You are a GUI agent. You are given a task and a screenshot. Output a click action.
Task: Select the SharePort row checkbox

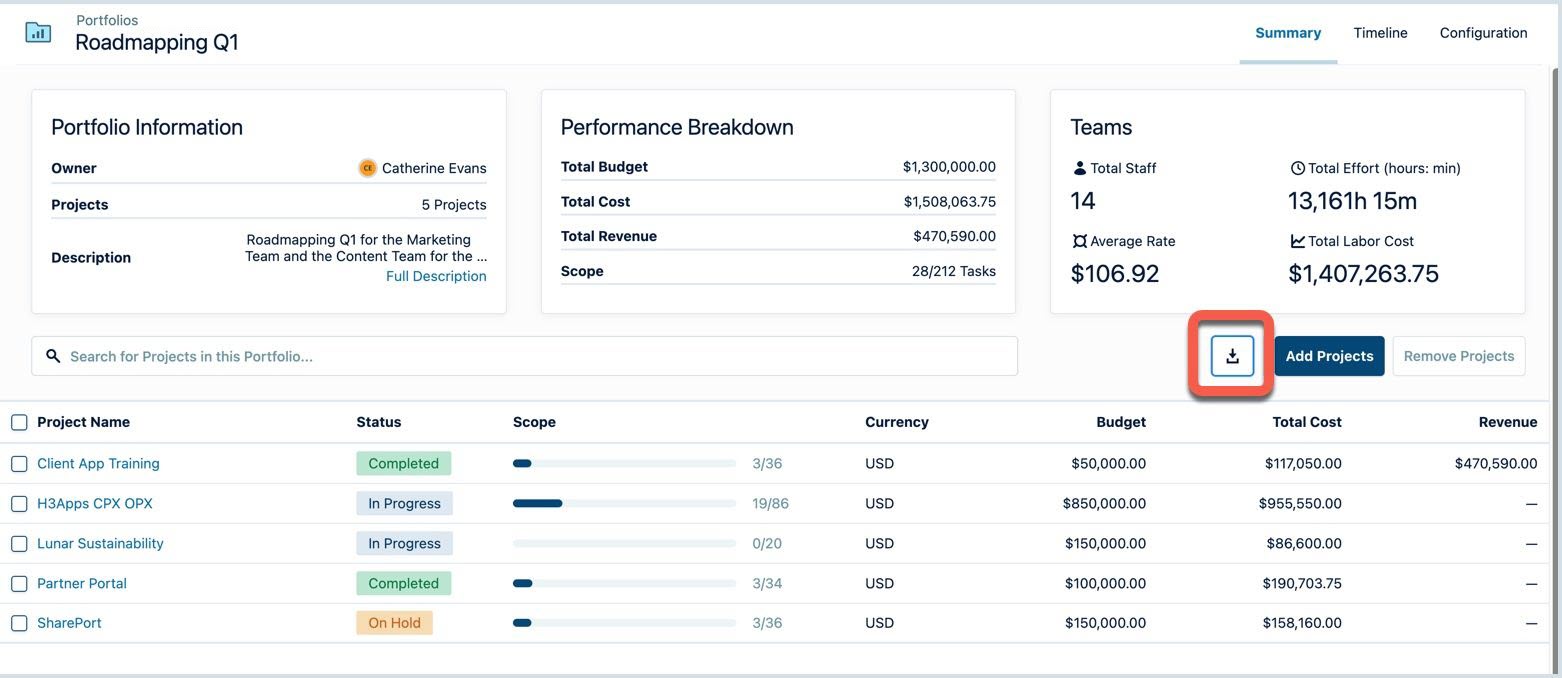click(19, 623)
